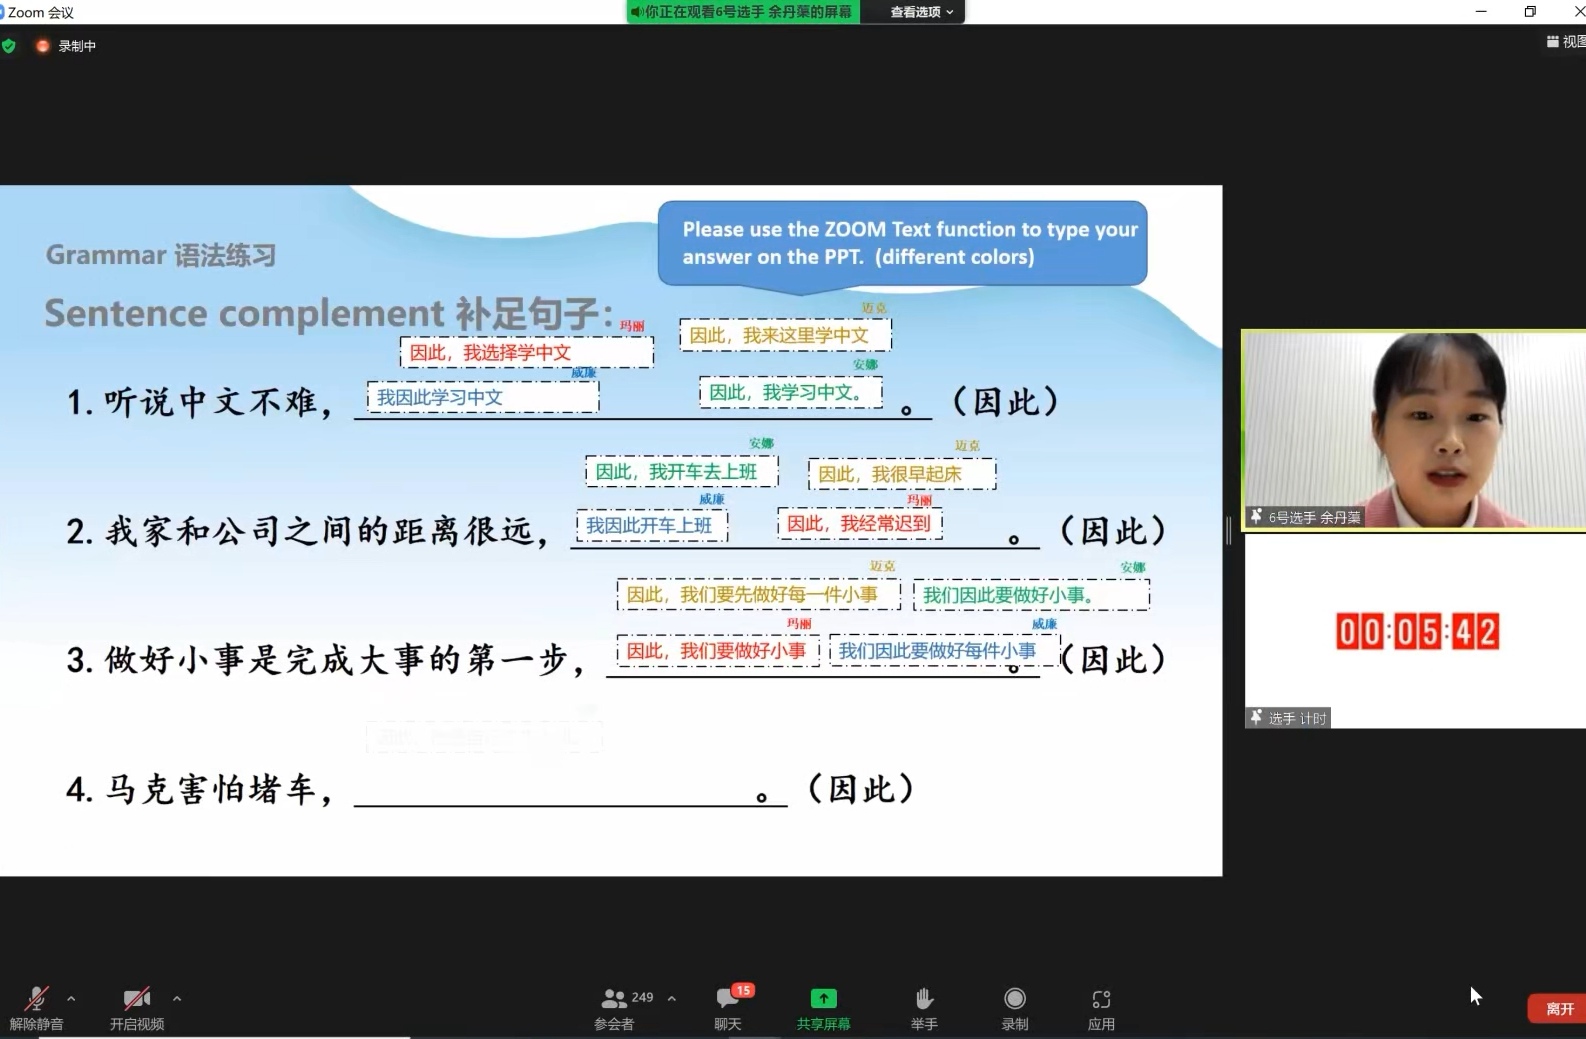Click the red countdown timer tile
1586x1039 pixels.
point(1416,632)
